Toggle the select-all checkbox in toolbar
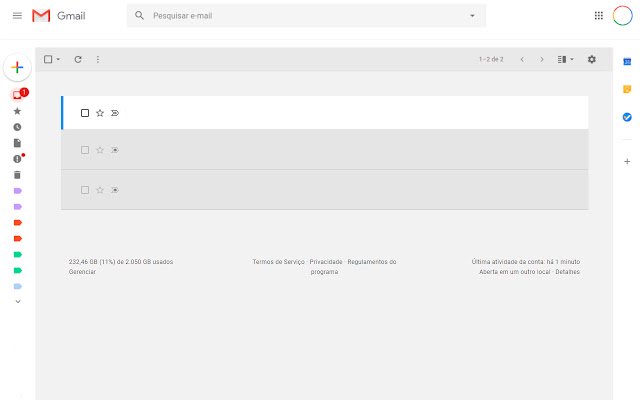 click(x=48, y=59)
